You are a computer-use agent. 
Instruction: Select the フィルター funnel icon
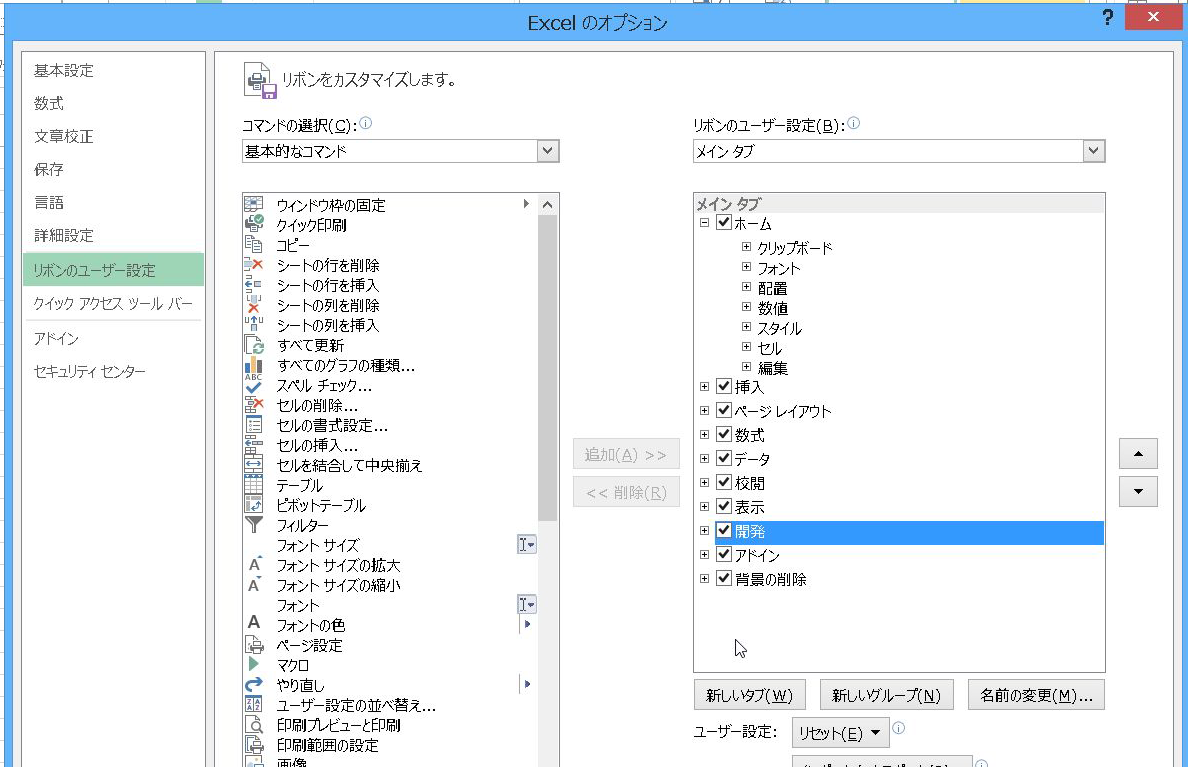[253, 524]
